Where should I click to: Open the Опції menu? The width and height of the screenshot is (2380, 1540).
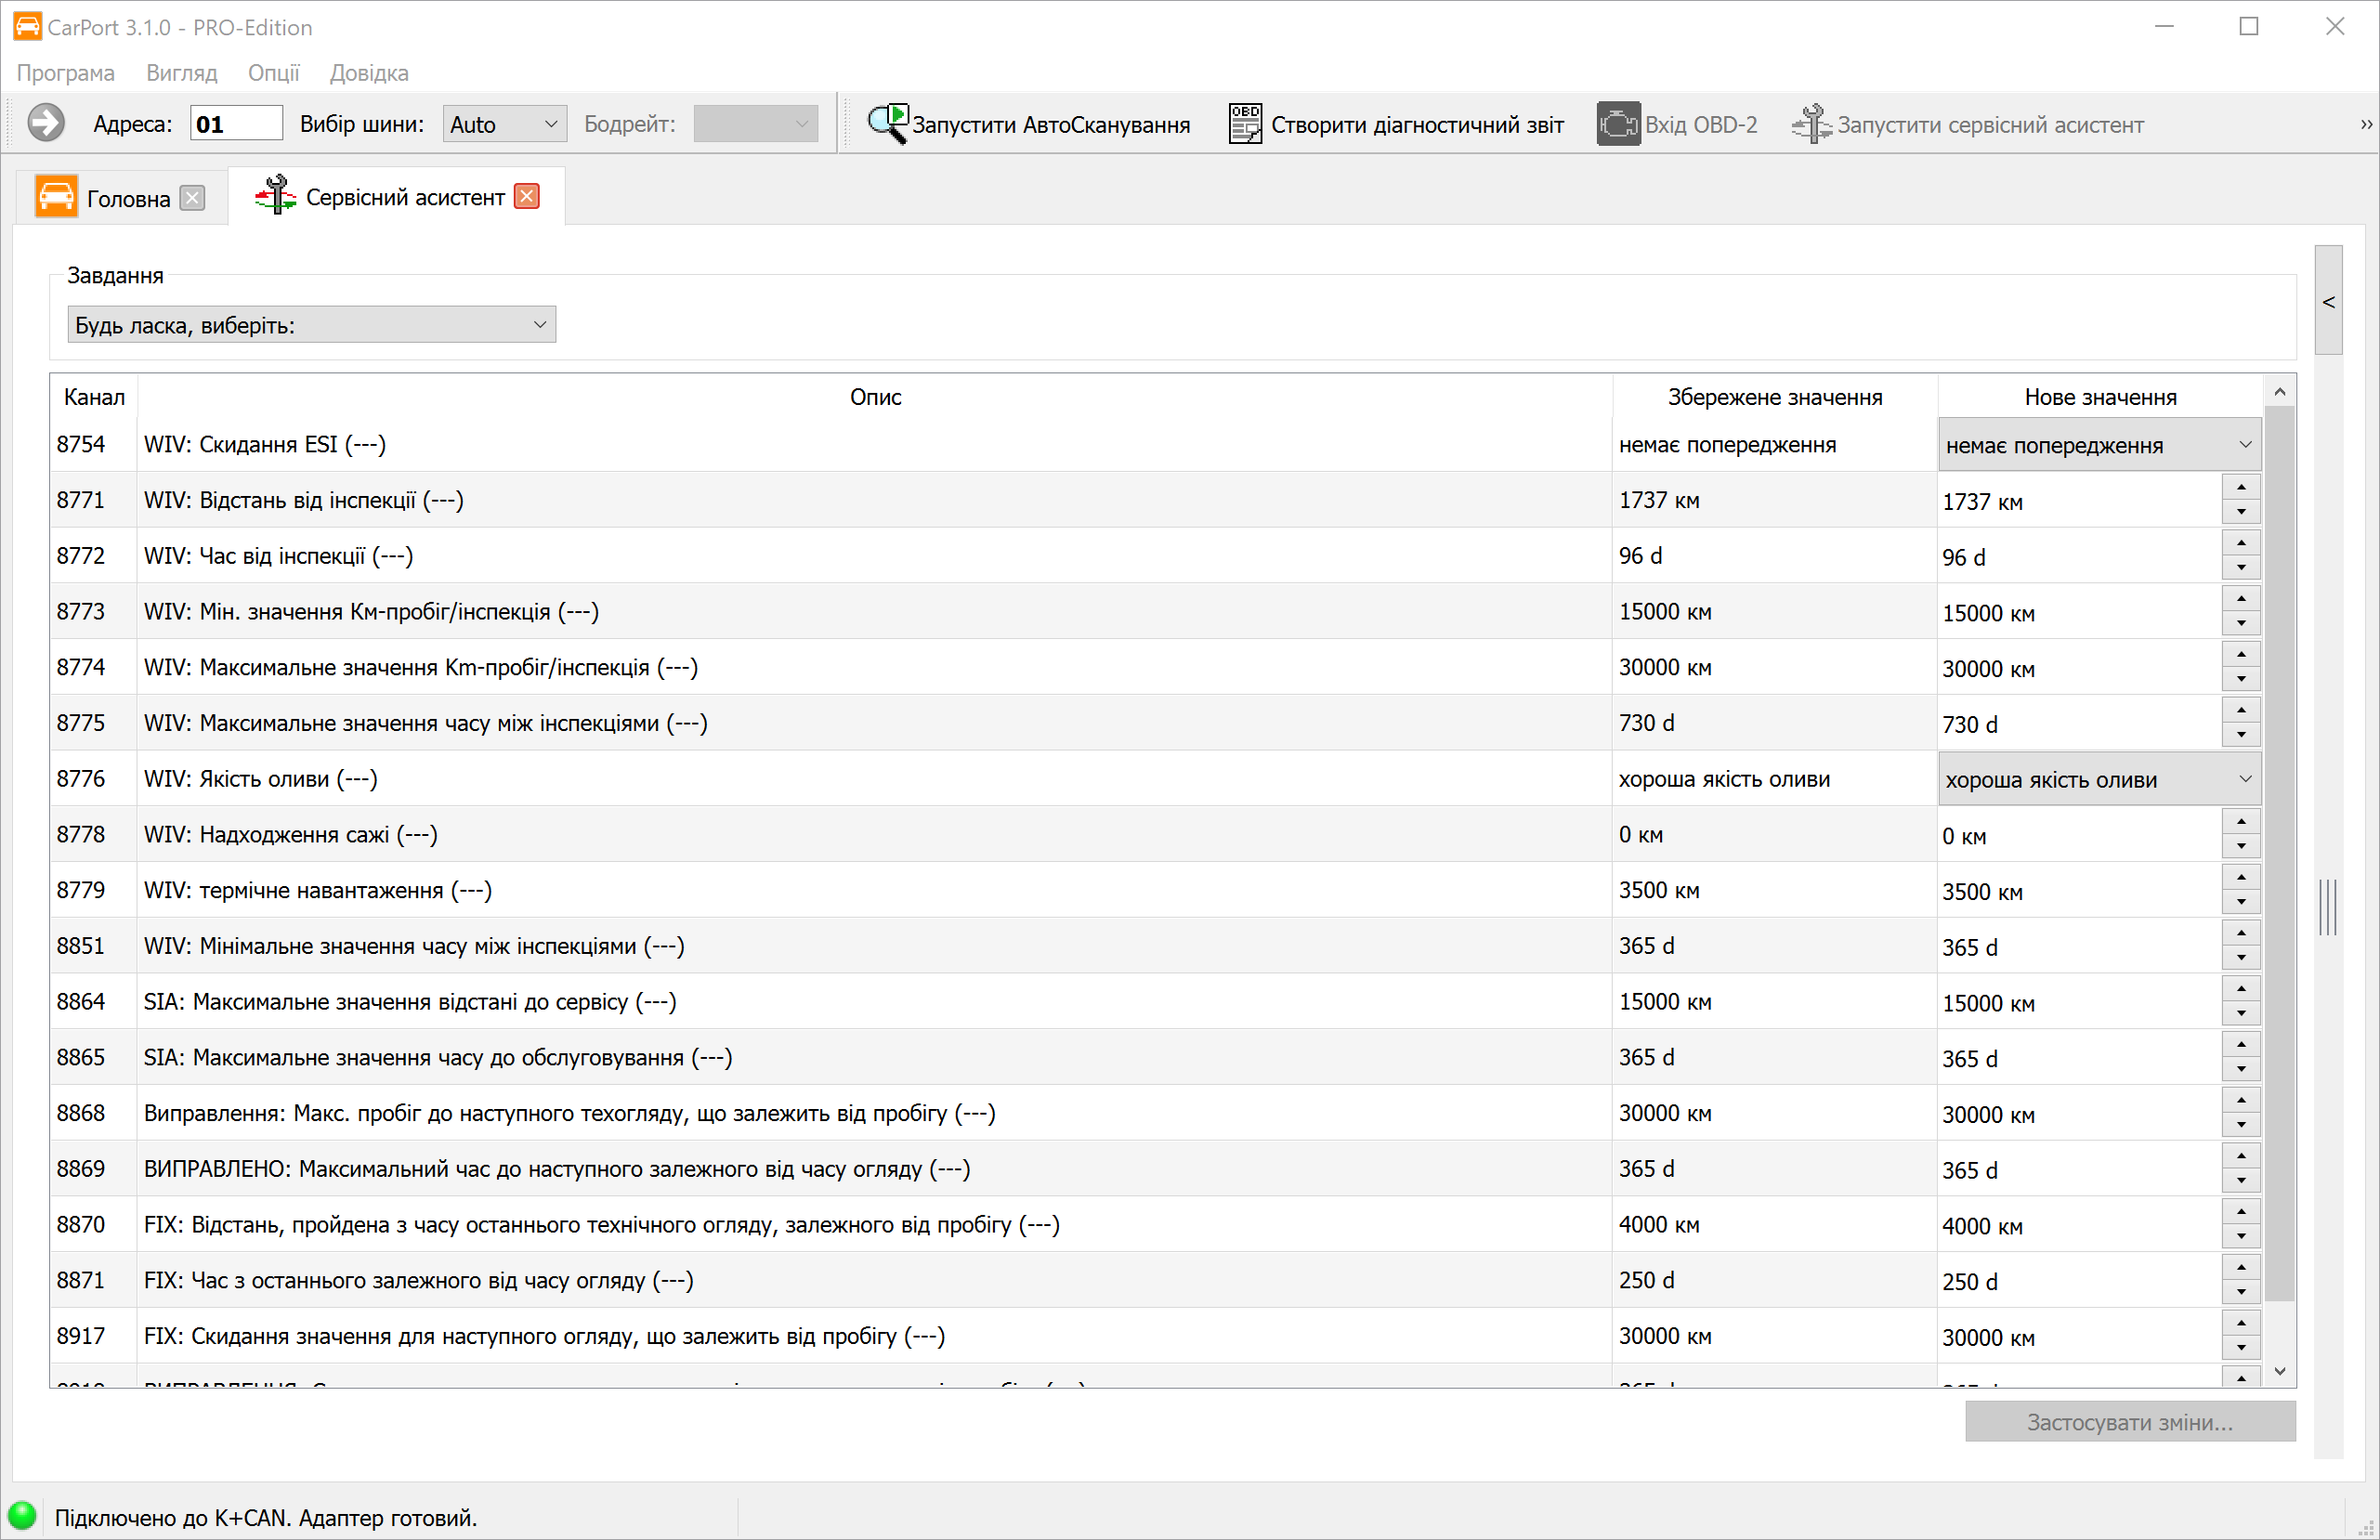point(273,73)
